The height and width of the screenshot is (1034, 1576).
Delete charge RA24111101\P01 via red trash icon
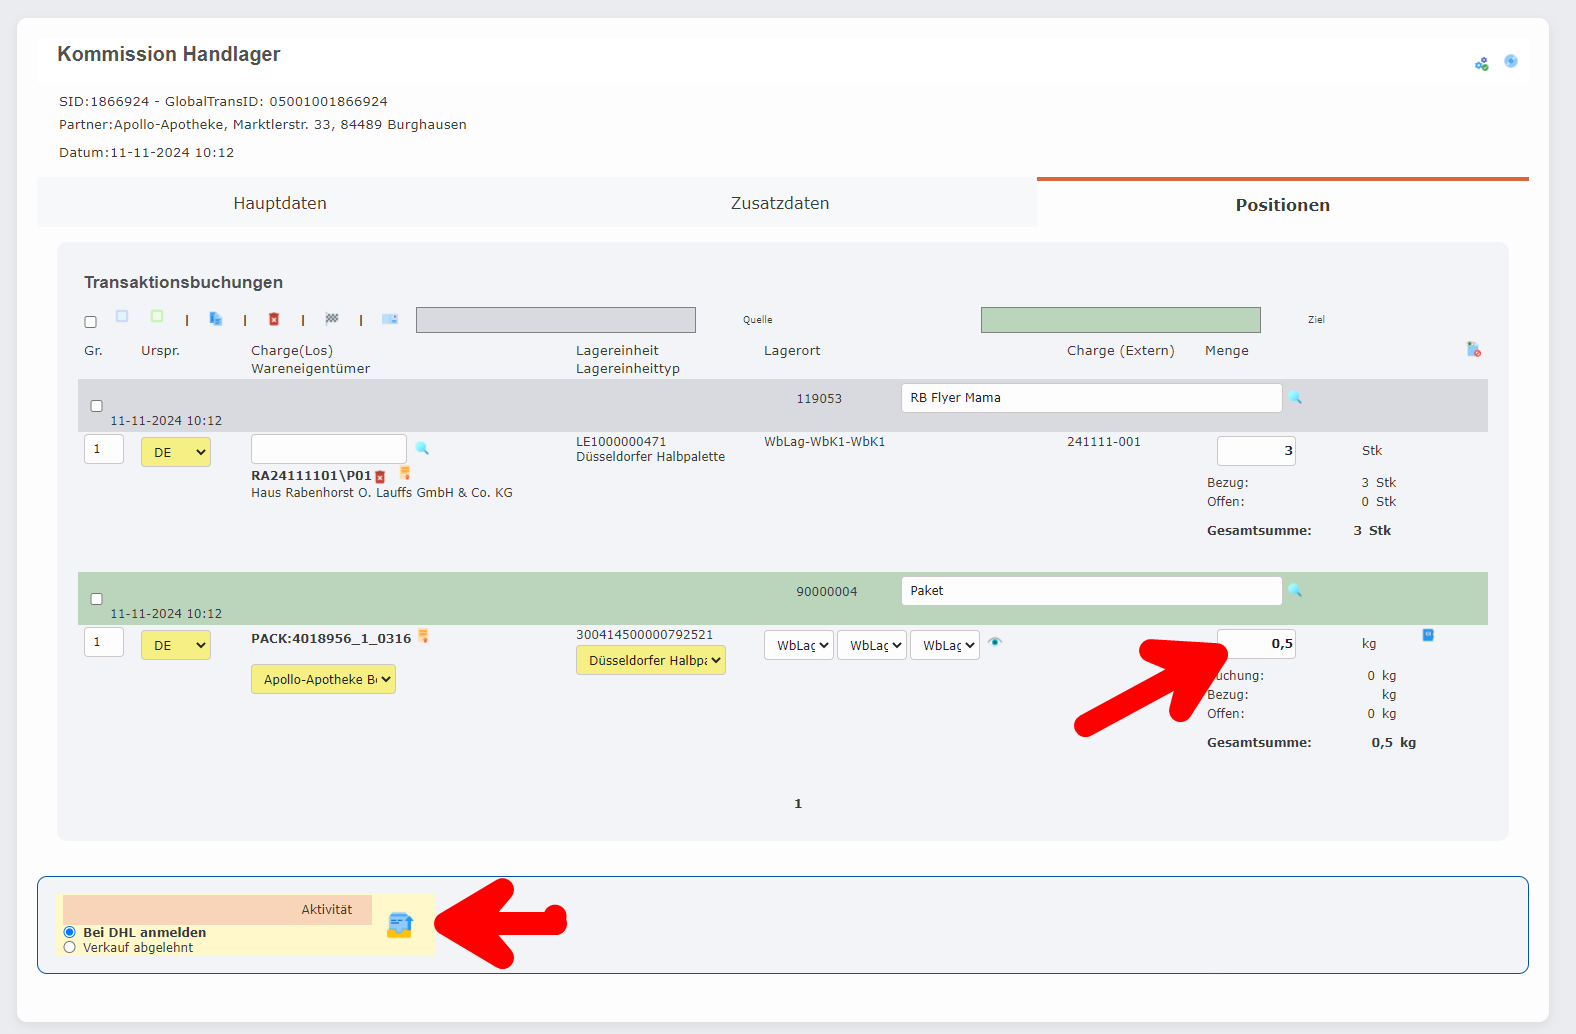tap(380, 477)
